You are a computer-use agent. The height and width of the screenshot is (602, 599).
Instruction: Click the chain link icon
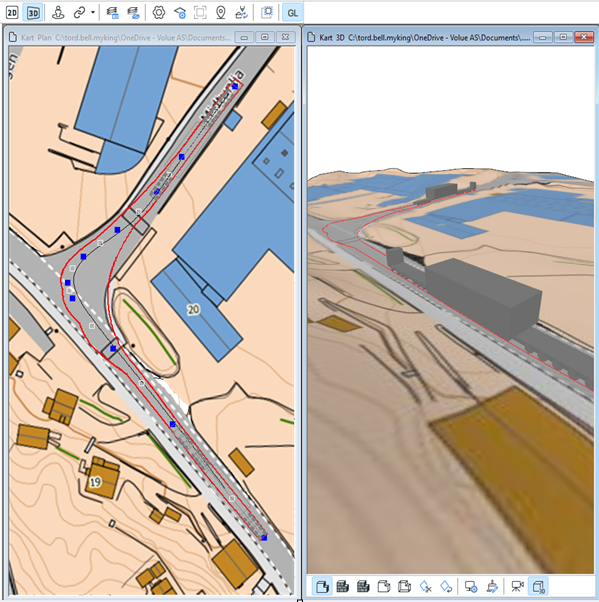pyautogui.click(x=79, y=13)
